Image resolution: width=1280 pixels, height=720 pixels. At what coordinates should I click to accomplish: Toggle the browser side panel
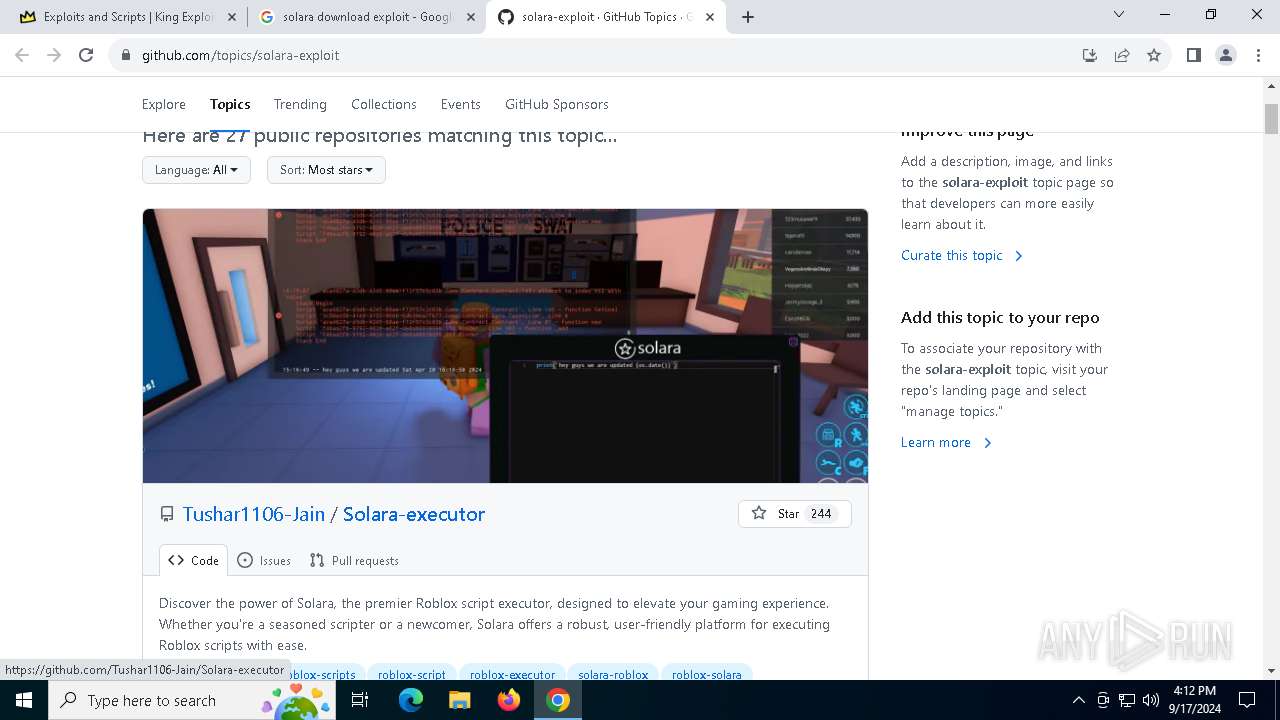coord(1193,55)
